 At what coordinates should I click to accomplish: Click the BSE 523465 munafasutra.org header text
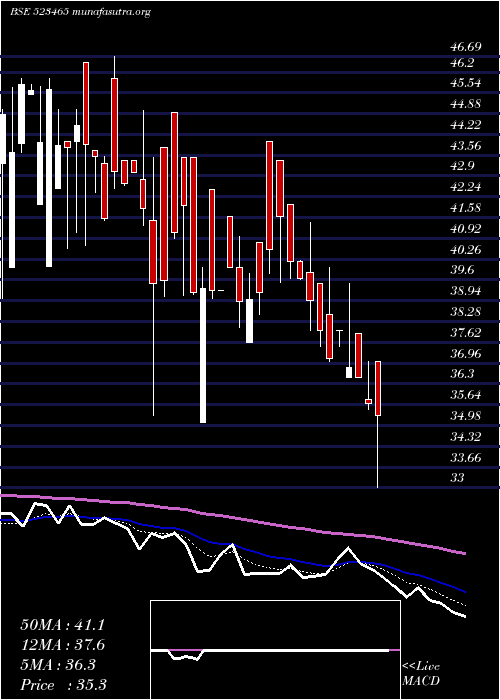click(x=80, y=12)
